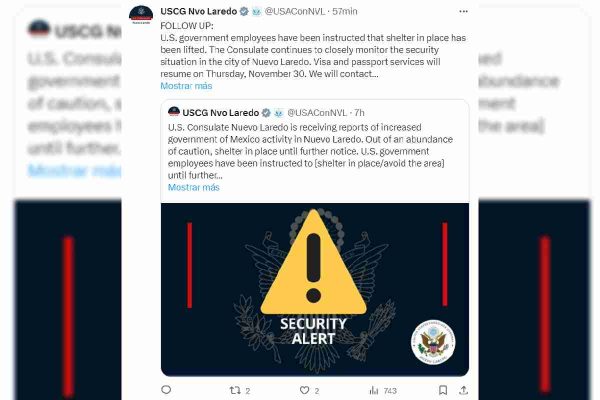Click verified badge beside top USCG Nvo Laredo
This screenshot has width=600, height=400.
[x=244, y=11]
